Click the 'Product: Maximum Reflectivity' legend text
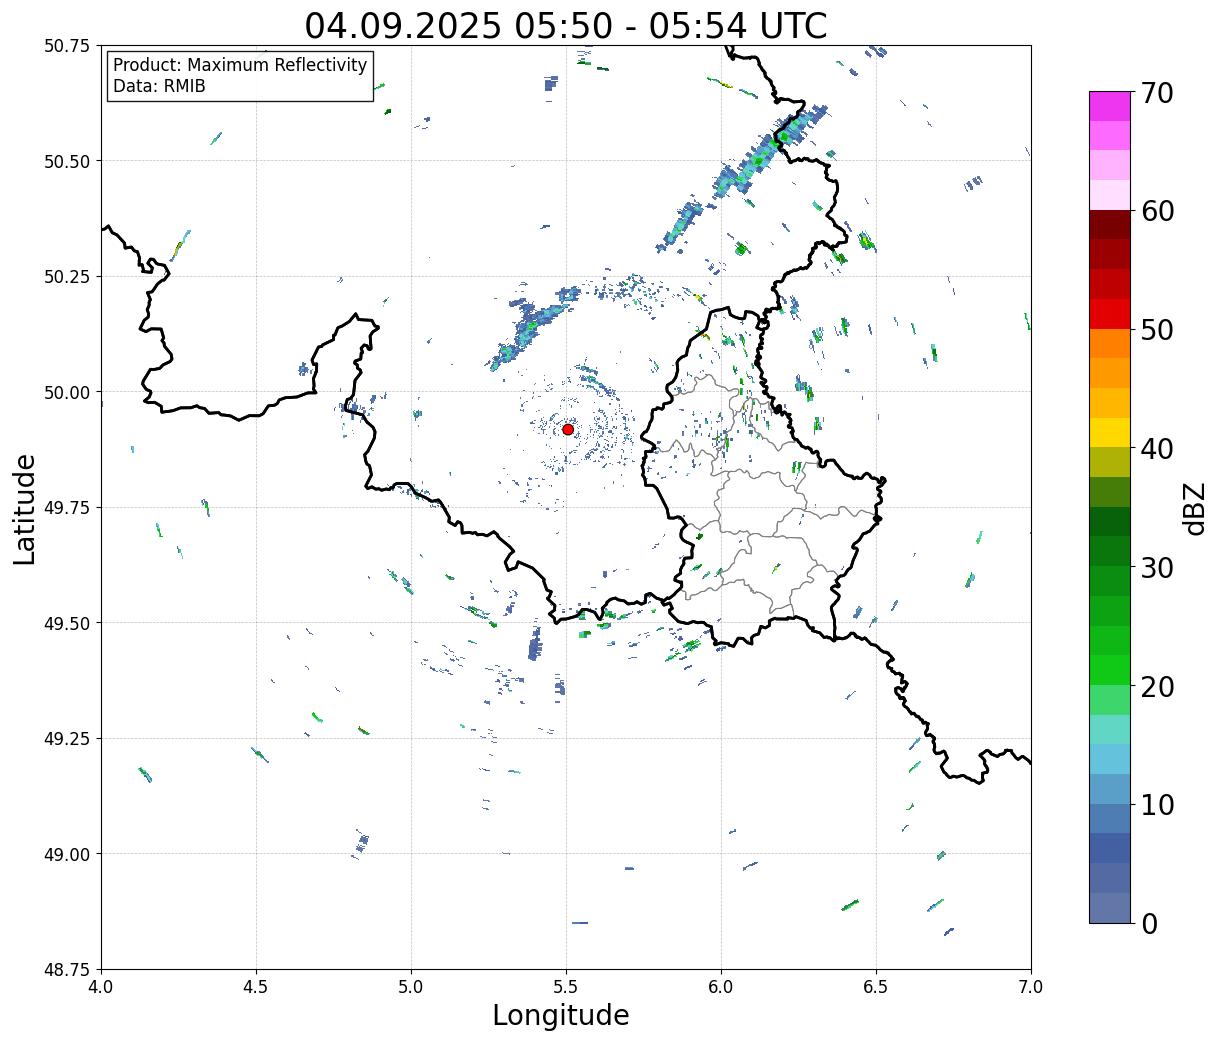Viewport: 1219px width, 1040px height. 240,65
